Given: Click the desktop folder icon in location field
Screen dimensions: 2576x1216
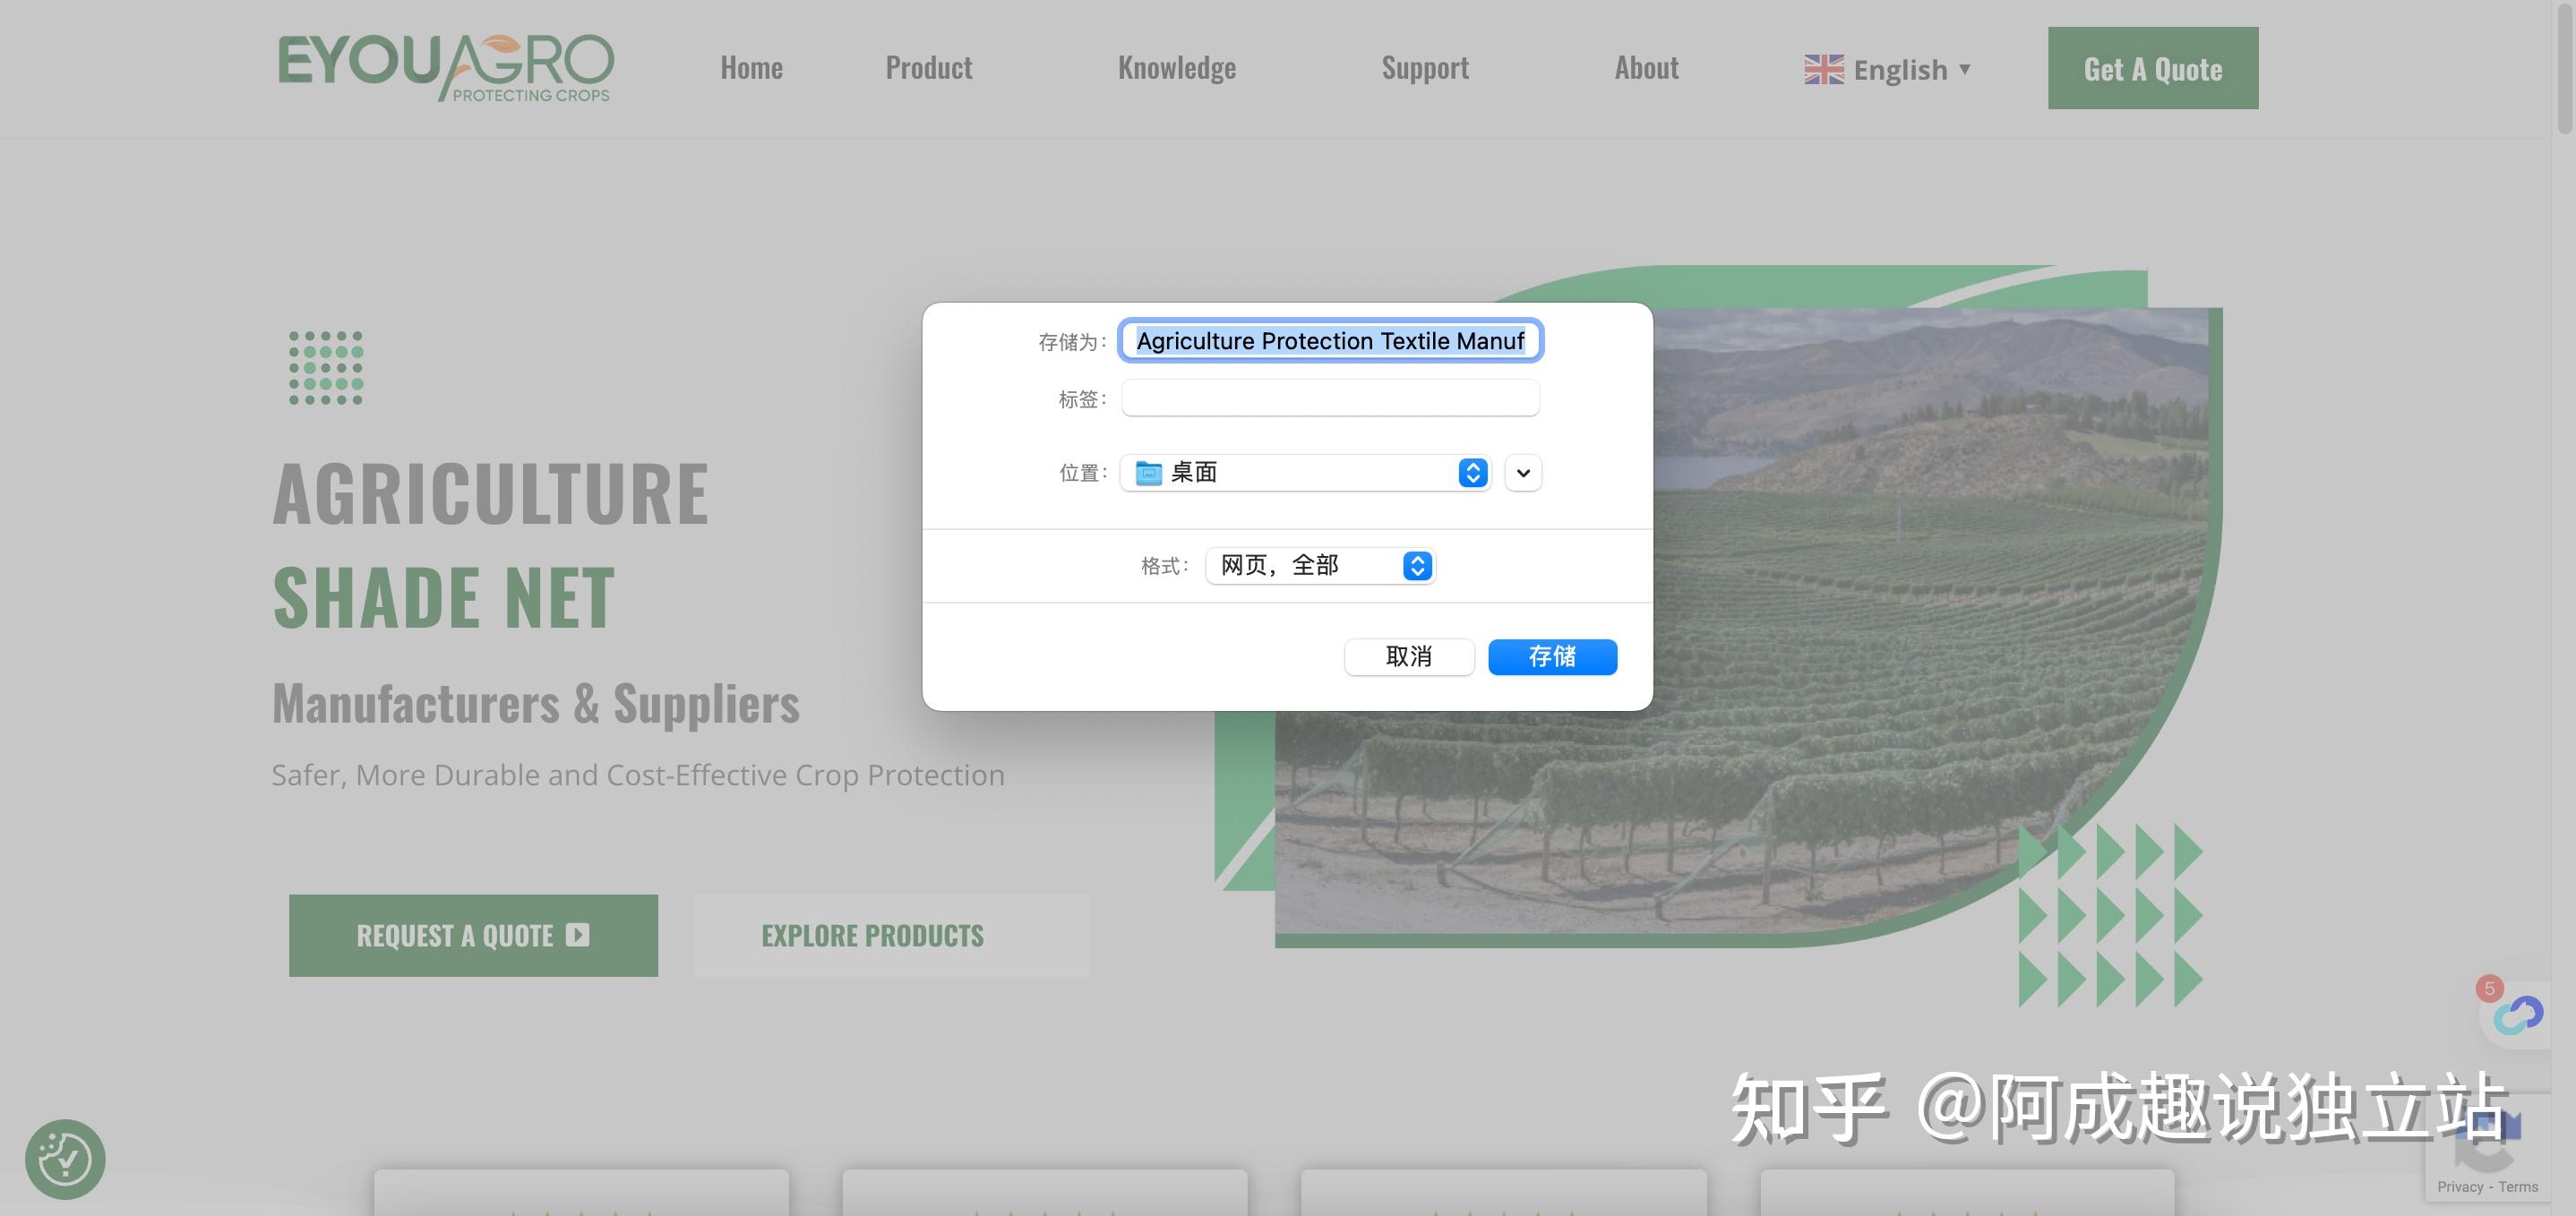Looking at the screenshot, I should (x=1148, y=473).
